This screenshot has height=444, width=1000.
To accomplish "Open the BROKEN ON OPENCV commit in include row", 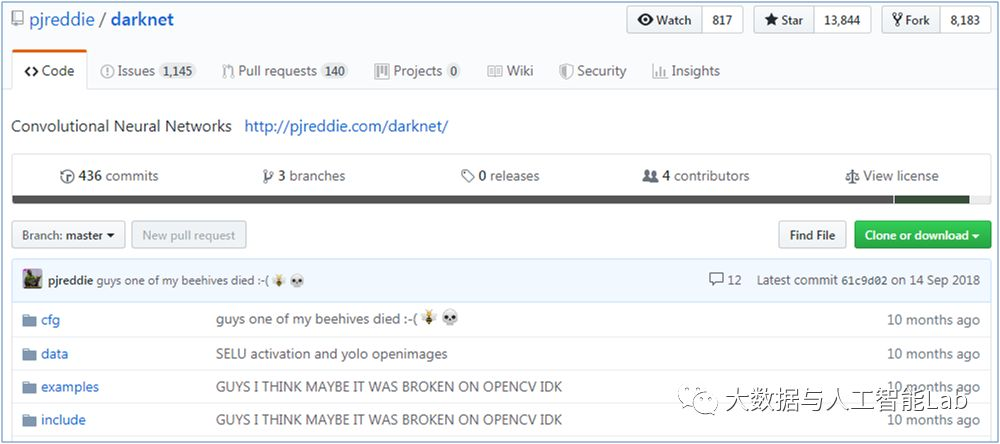I will click(x=389, y=420).
